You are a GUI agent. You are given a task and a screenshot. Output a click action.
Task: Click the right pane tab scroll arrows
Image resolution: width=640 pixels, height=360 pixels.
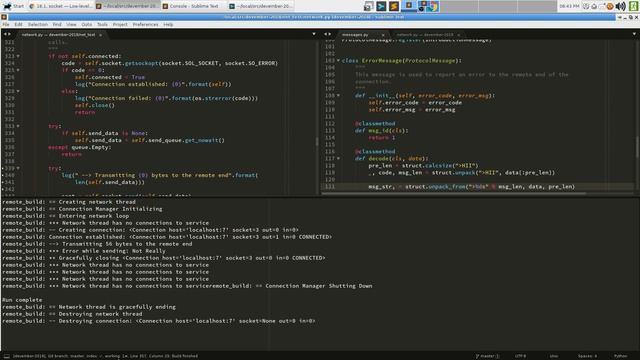point(327,34)
